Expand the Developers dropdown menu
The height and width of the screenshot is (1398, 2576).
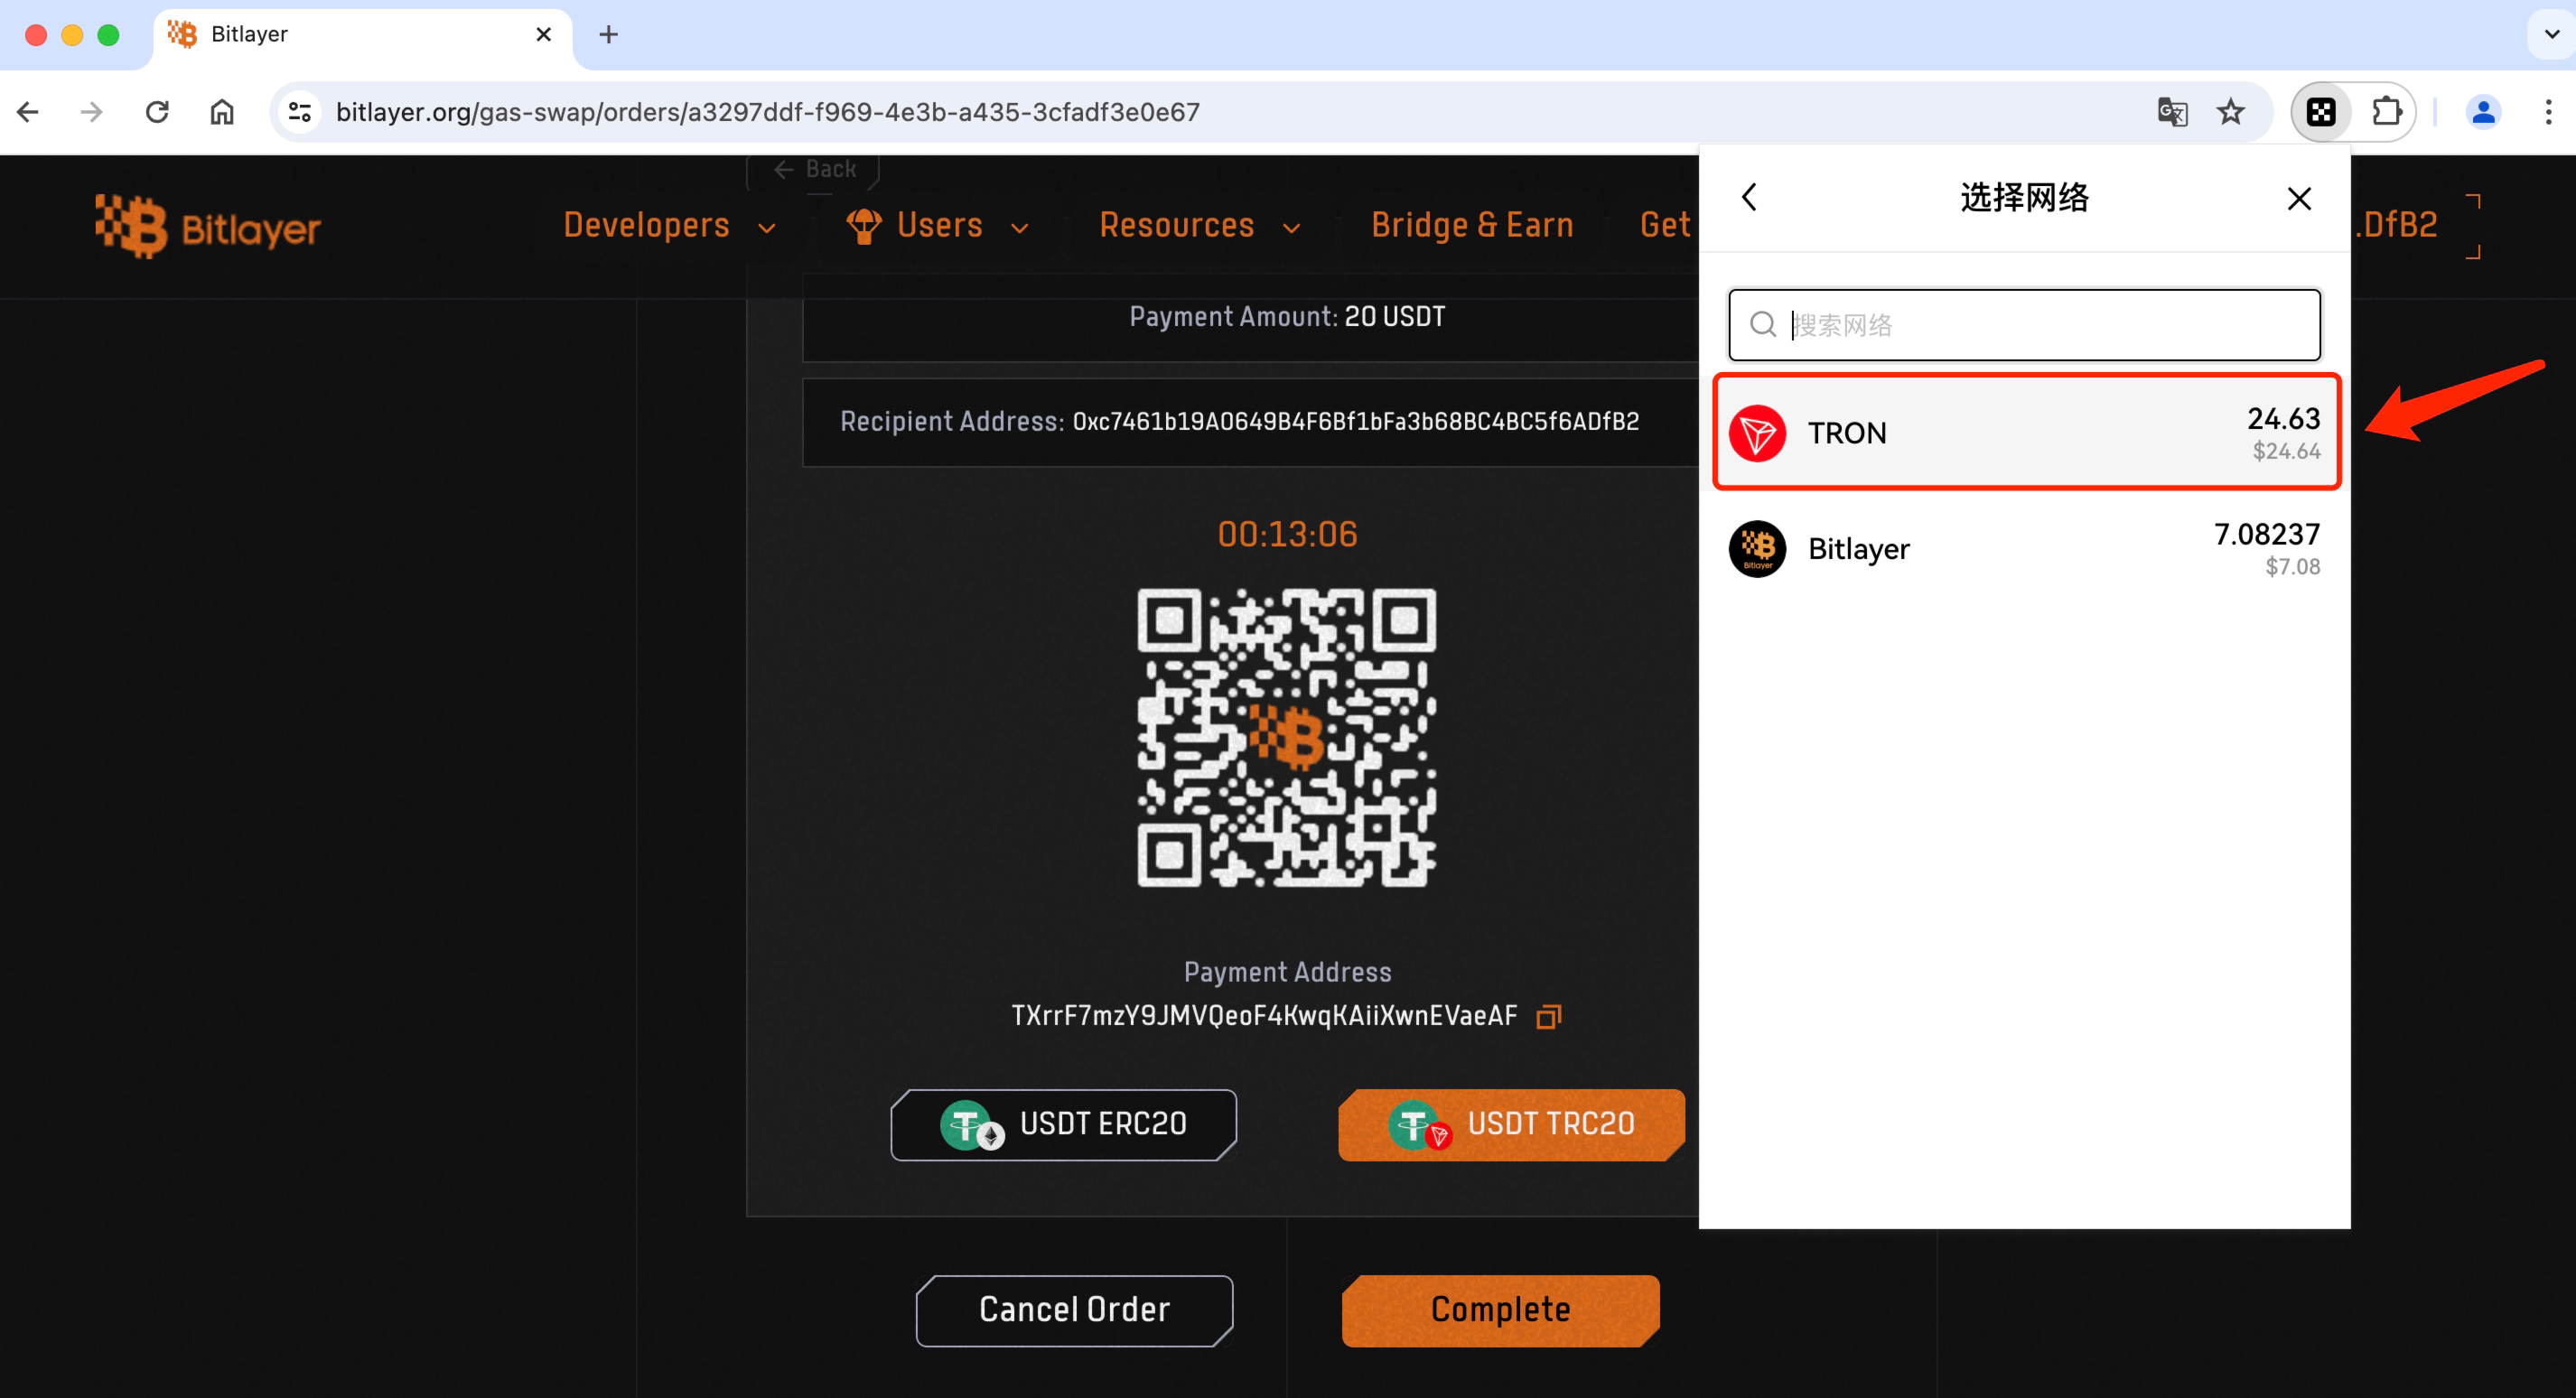669,226
